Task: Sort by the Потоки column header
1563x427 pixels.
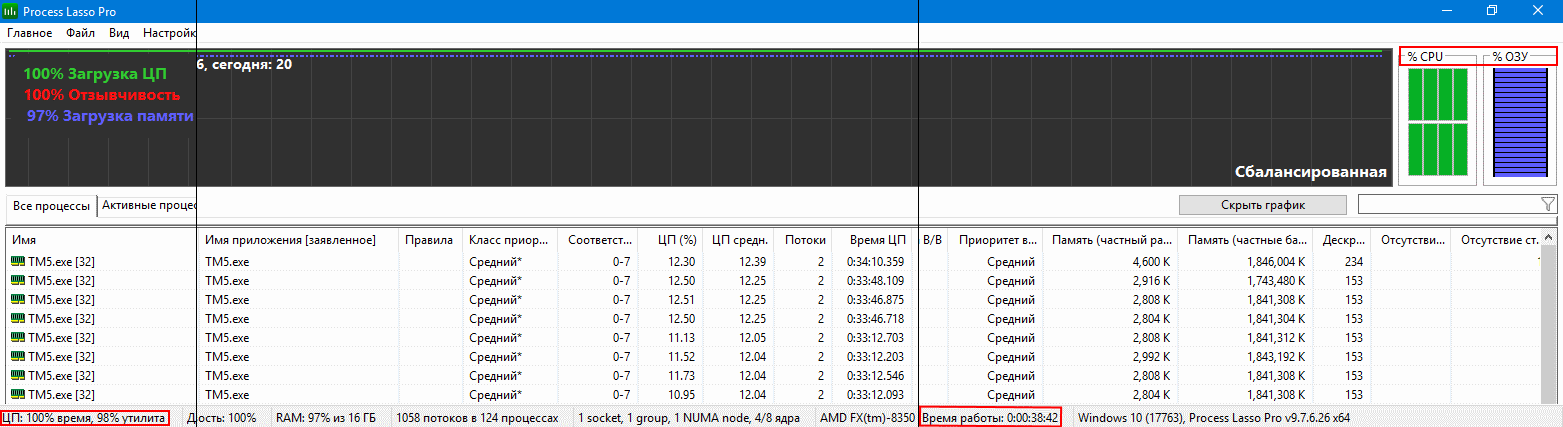Action: pos(803,240)
